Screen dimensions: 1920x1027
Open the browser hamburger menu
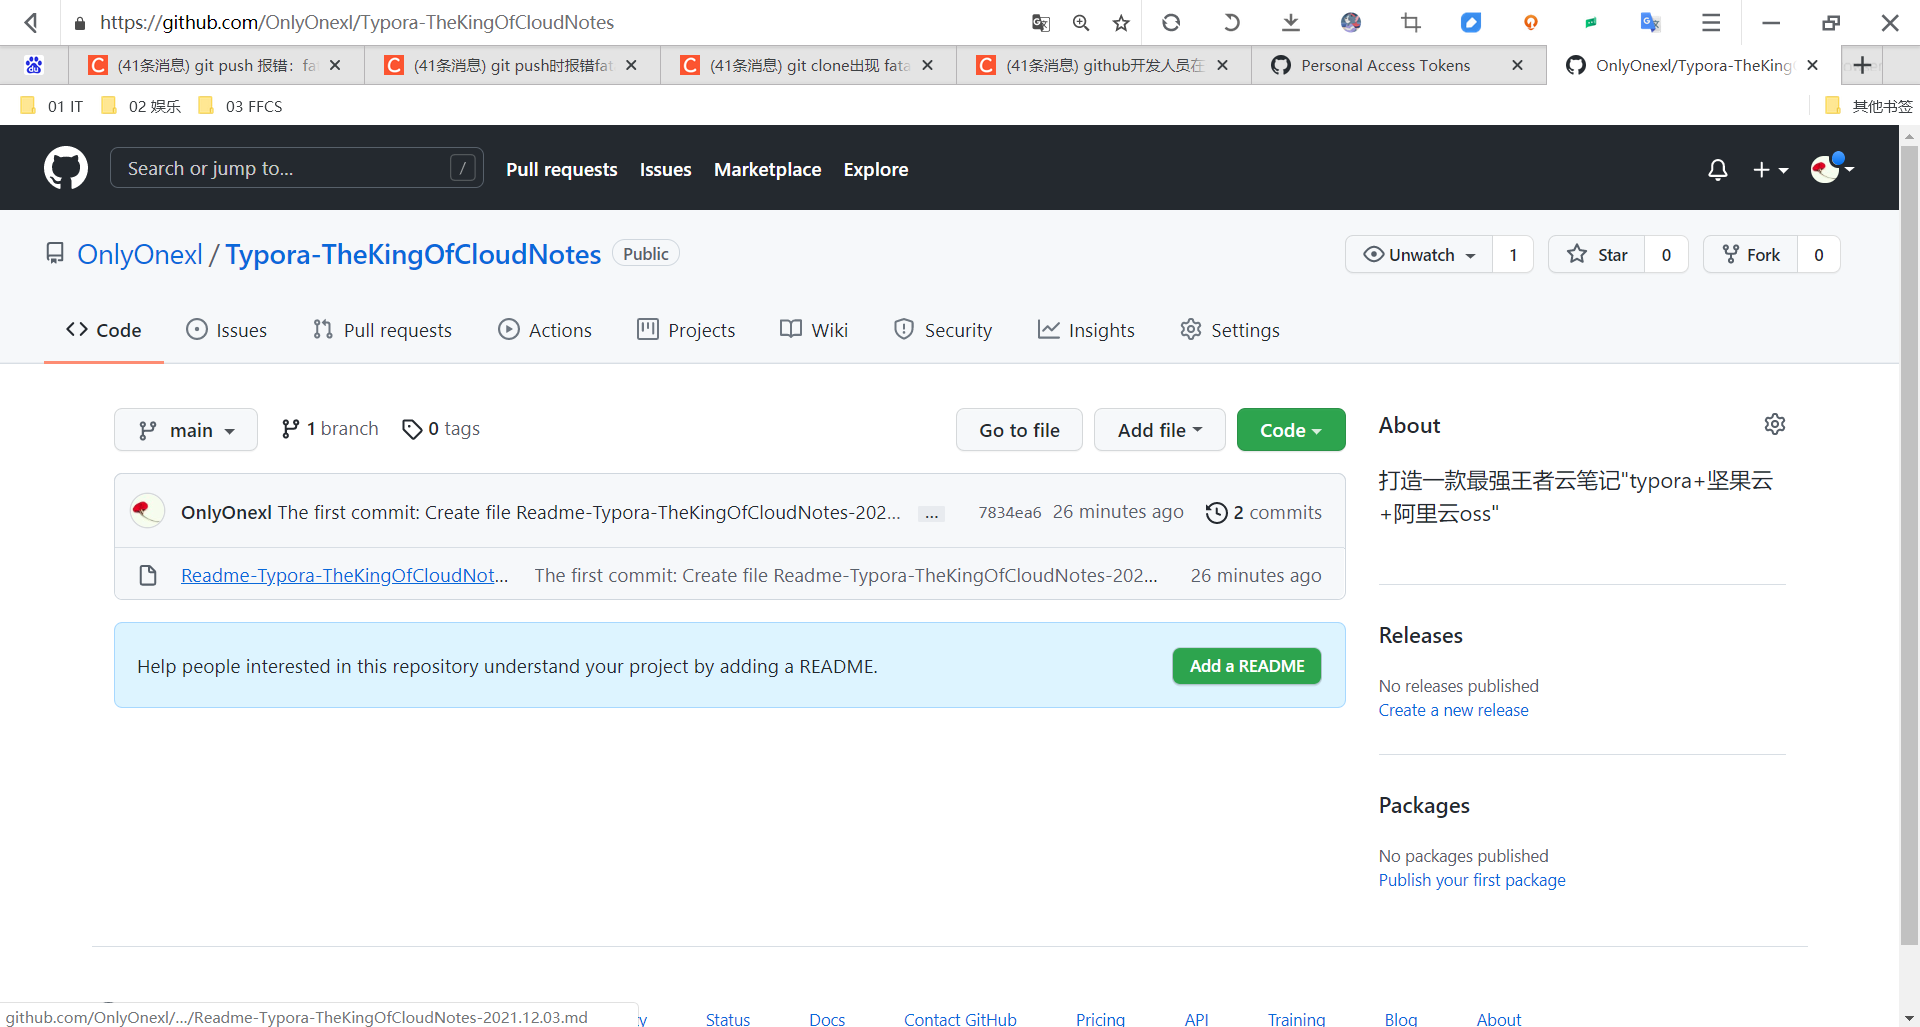pyautogui.click(x=1711, y=22)
